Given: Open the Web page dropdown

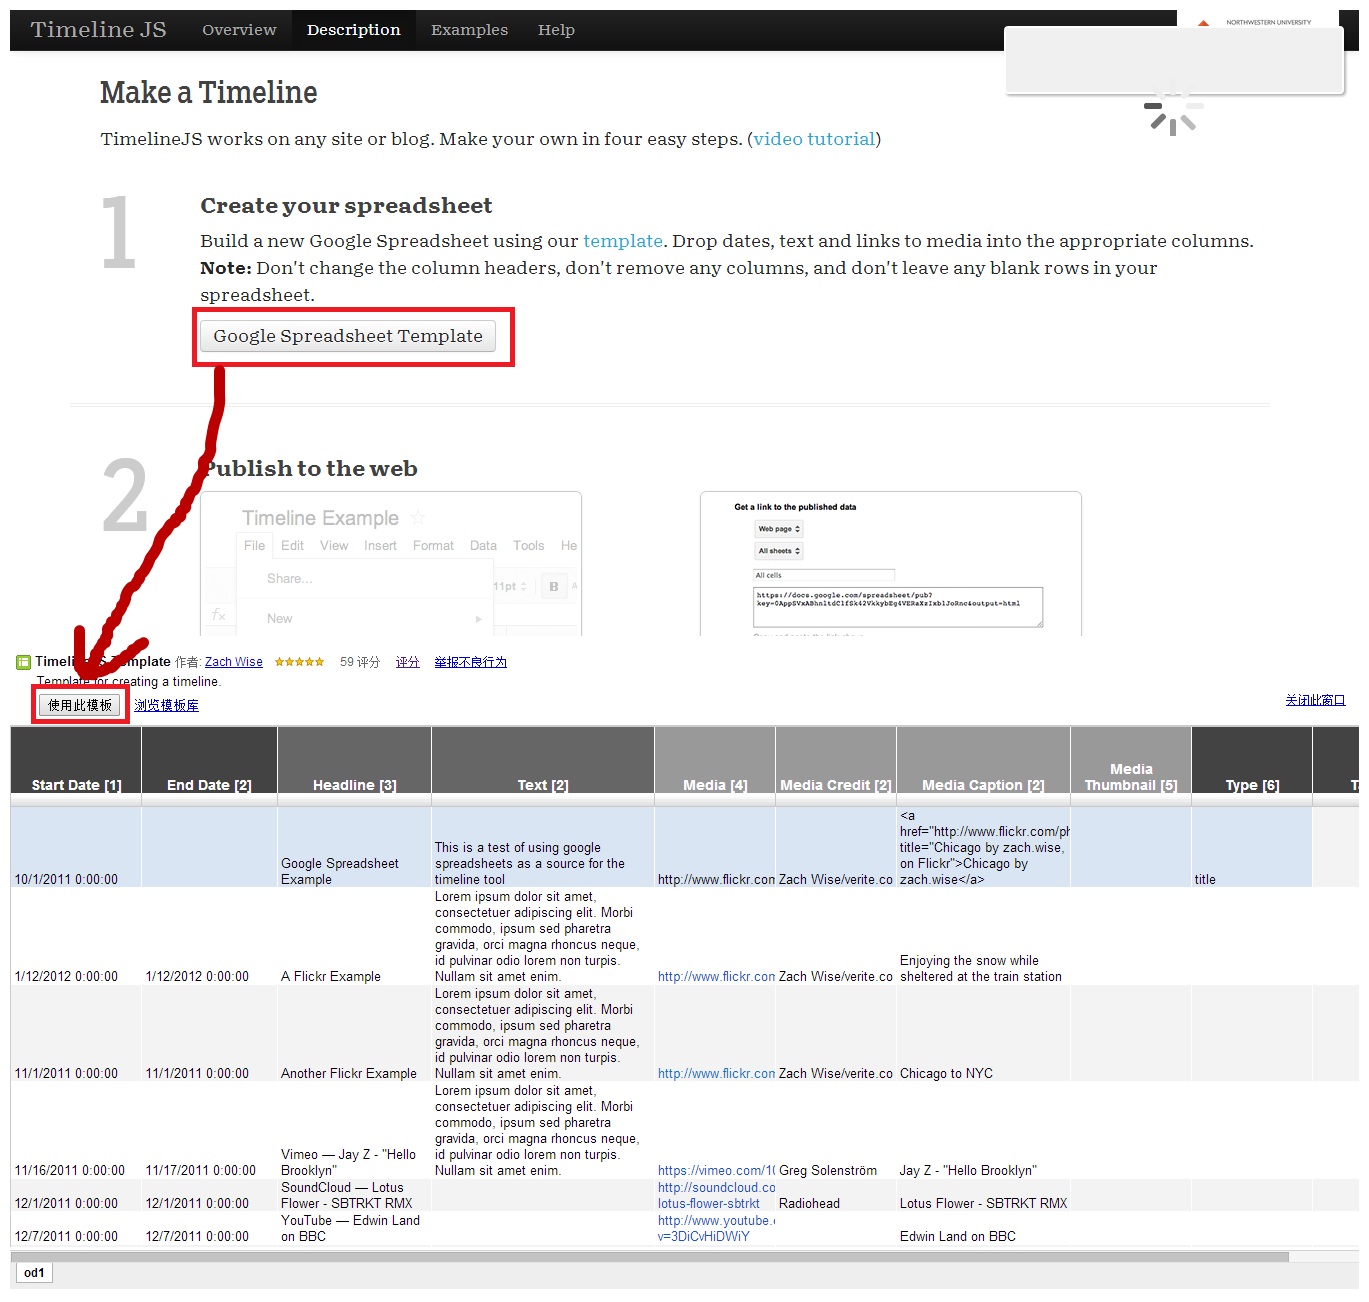Looking at the screenshot, I should coord(779,529).
